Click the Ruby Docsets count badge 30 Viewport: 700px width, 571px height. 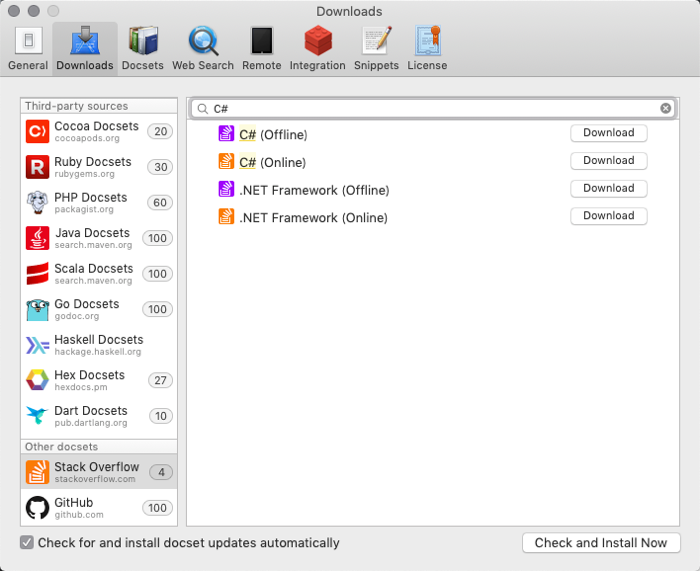click(160, 167)
